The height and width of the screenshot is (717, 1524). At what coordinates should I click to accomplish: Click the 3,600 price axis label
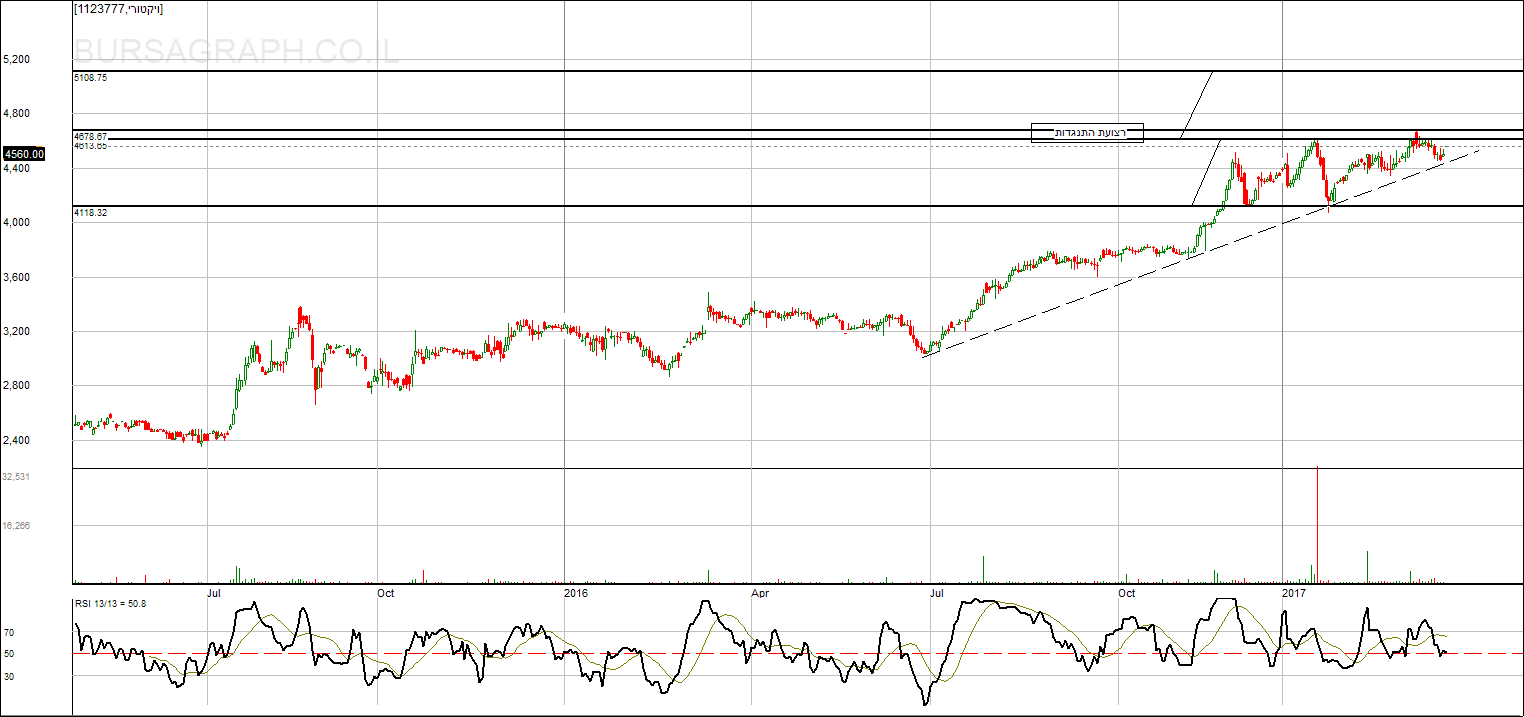tap(17, 277)
